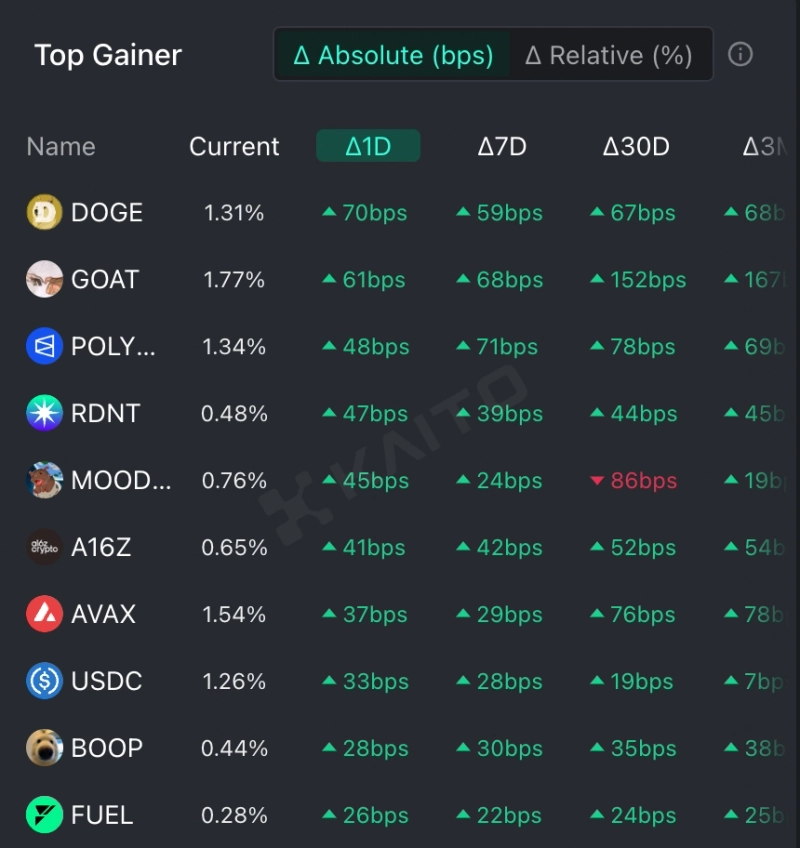Click the DOGE coin icon
Screen dimensions: 800x848
[x=44, y=213]
